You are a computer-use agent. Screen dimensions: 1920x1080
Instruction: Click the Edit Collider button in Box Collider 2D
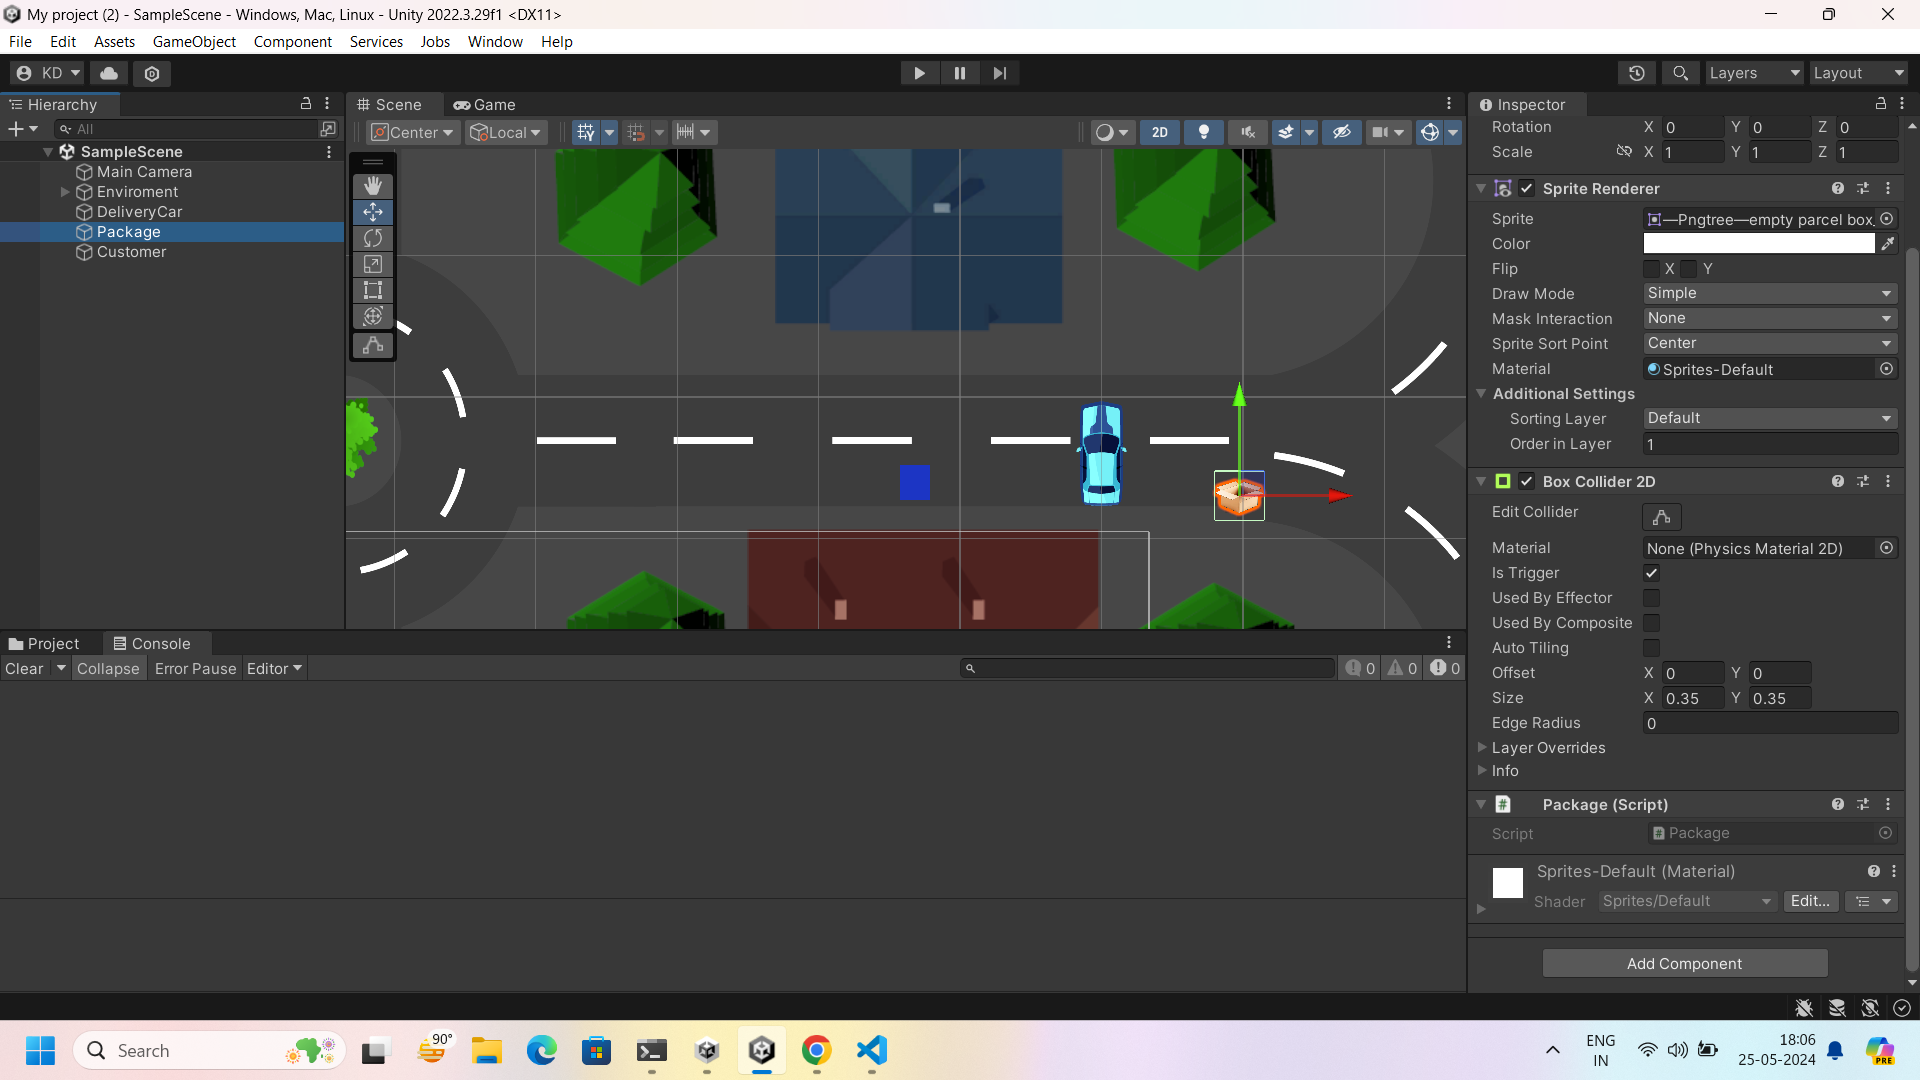[x=1661, y=517]
